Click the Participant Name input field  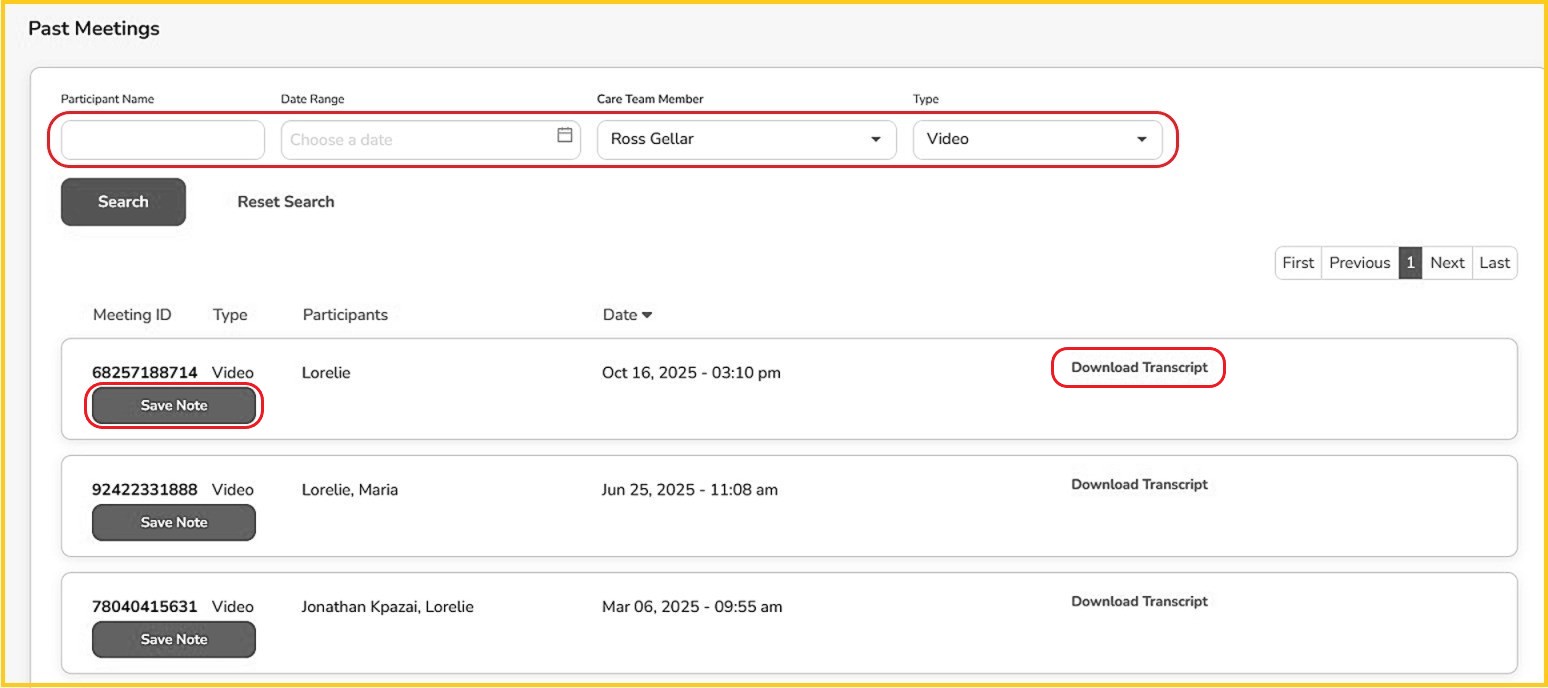163,140
